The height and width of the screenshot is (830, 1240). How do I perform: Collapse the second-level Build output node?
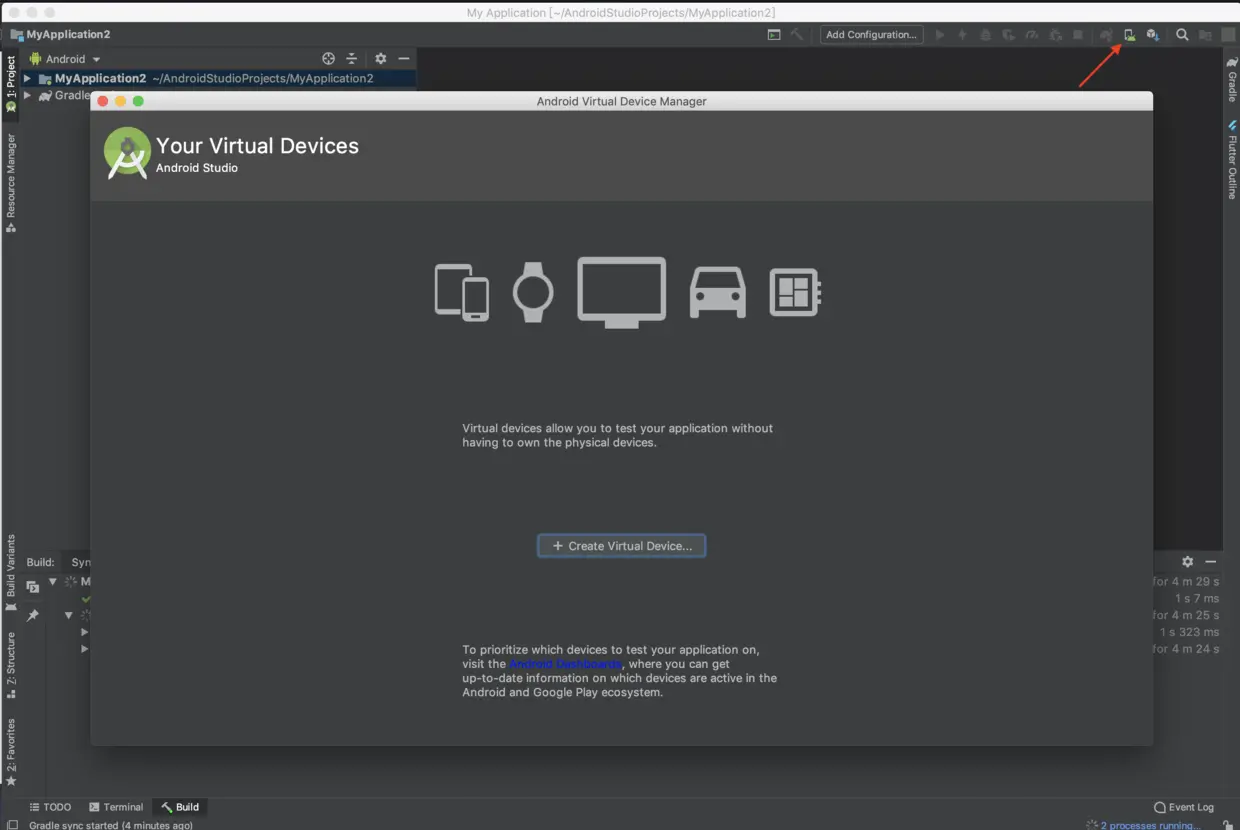point(69,615)
